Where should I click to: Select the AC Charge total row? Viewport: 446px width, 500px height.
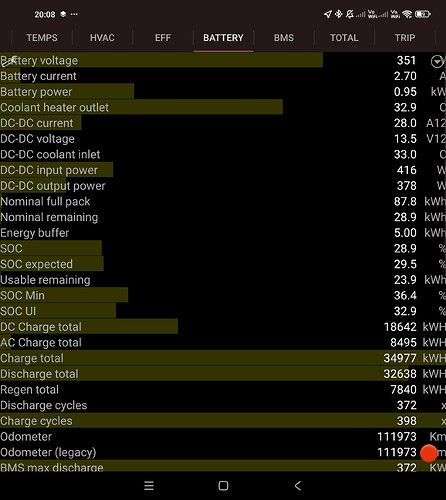223,343
